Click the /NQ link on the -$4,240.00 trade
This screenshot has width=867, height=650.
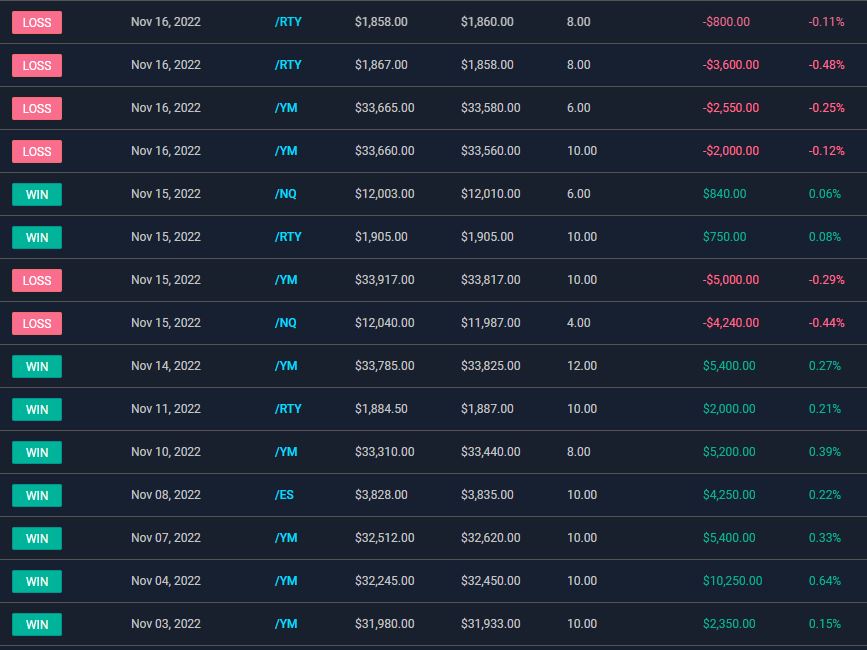pos(285,323)
